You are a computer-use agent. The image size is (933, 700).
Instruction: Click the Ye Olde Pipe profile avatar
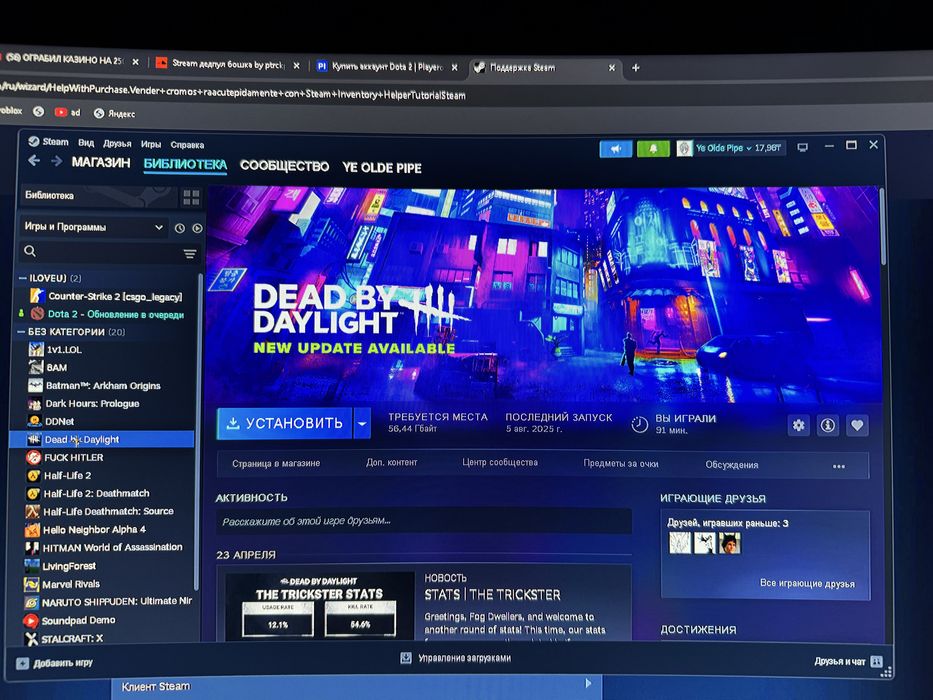[x=684, y=148]
